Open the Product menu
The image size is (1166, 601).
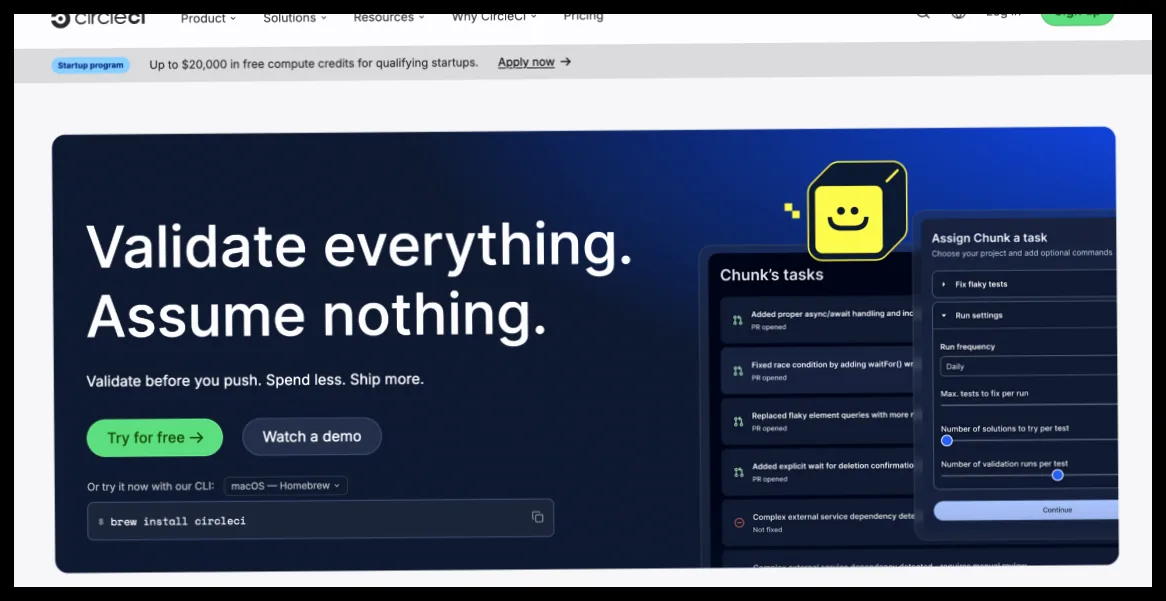pos(208,19)
